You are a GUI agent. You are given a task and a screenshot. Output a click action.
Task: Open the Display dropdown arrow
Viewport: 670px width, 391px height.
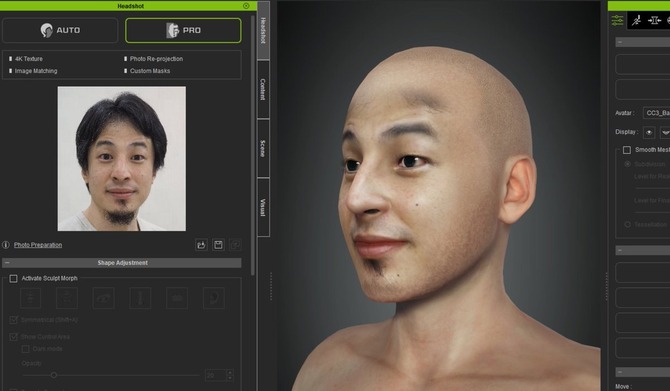pyautogui.click(x=665, y=132)
